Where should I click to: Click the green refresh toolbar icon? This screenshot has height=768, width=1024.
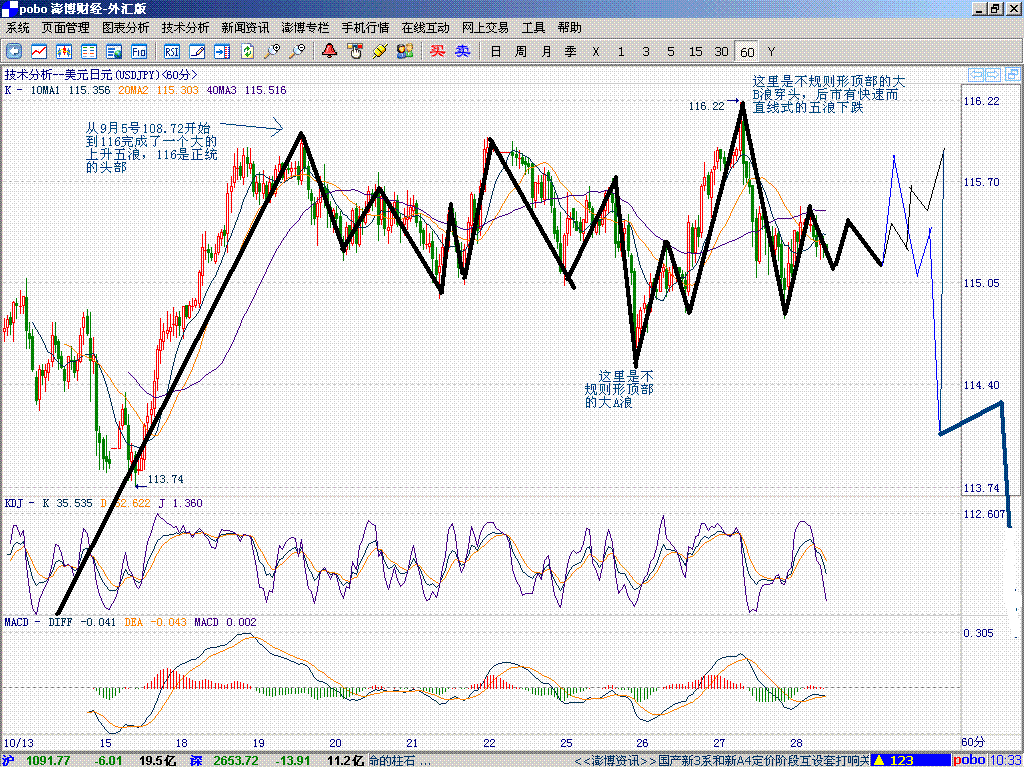tap(247, 51)
